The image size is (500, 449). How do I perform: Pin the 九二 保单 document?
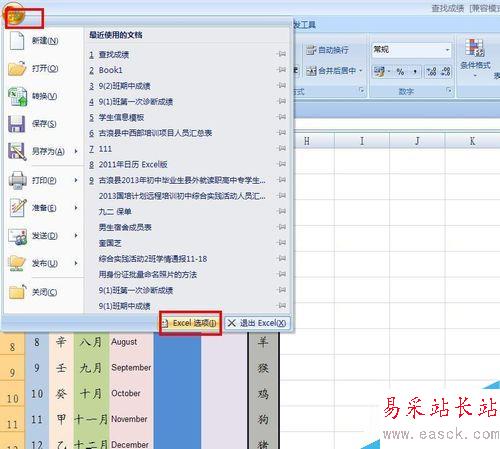282,211
